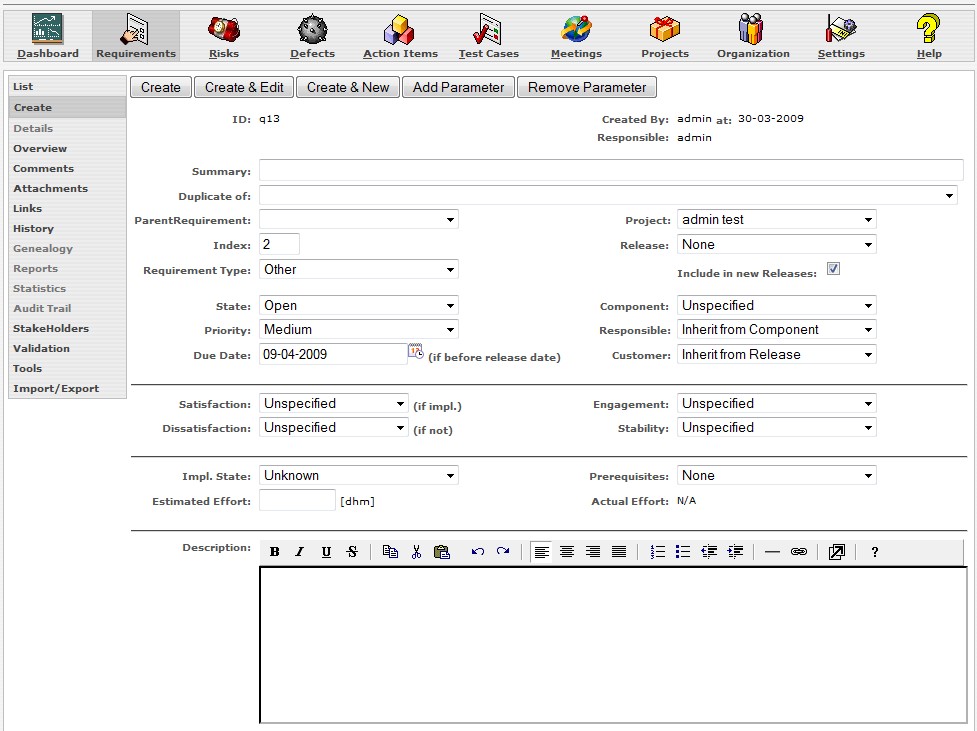
Task: Open the Risks module icon
Action: pyautogui.click(x=223, y=36)
